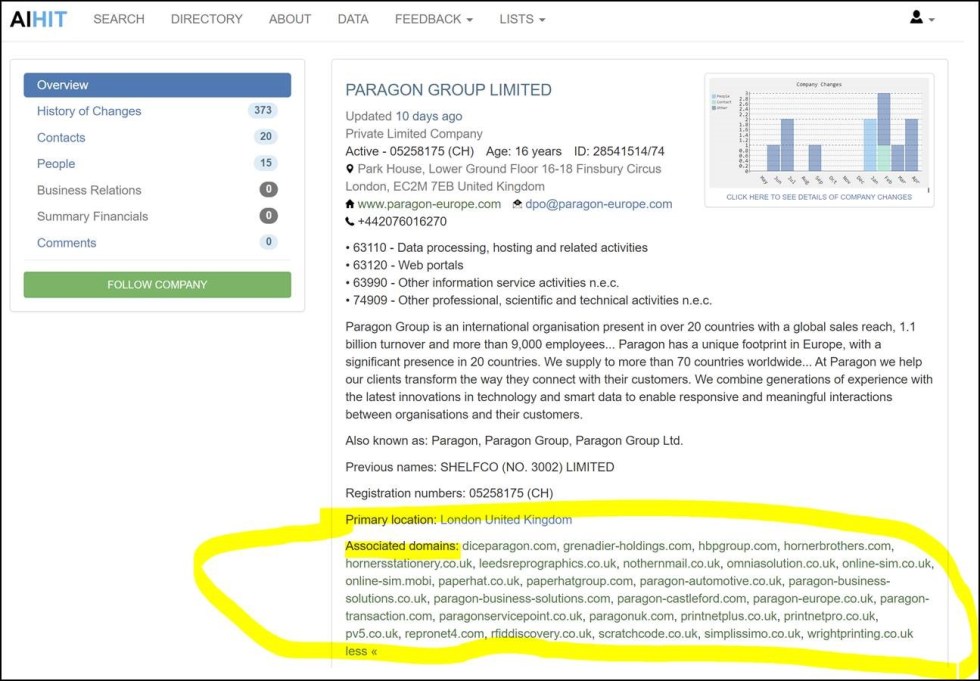Open the diceparagon.com domain link
The image size is (980, 681).
509,546
